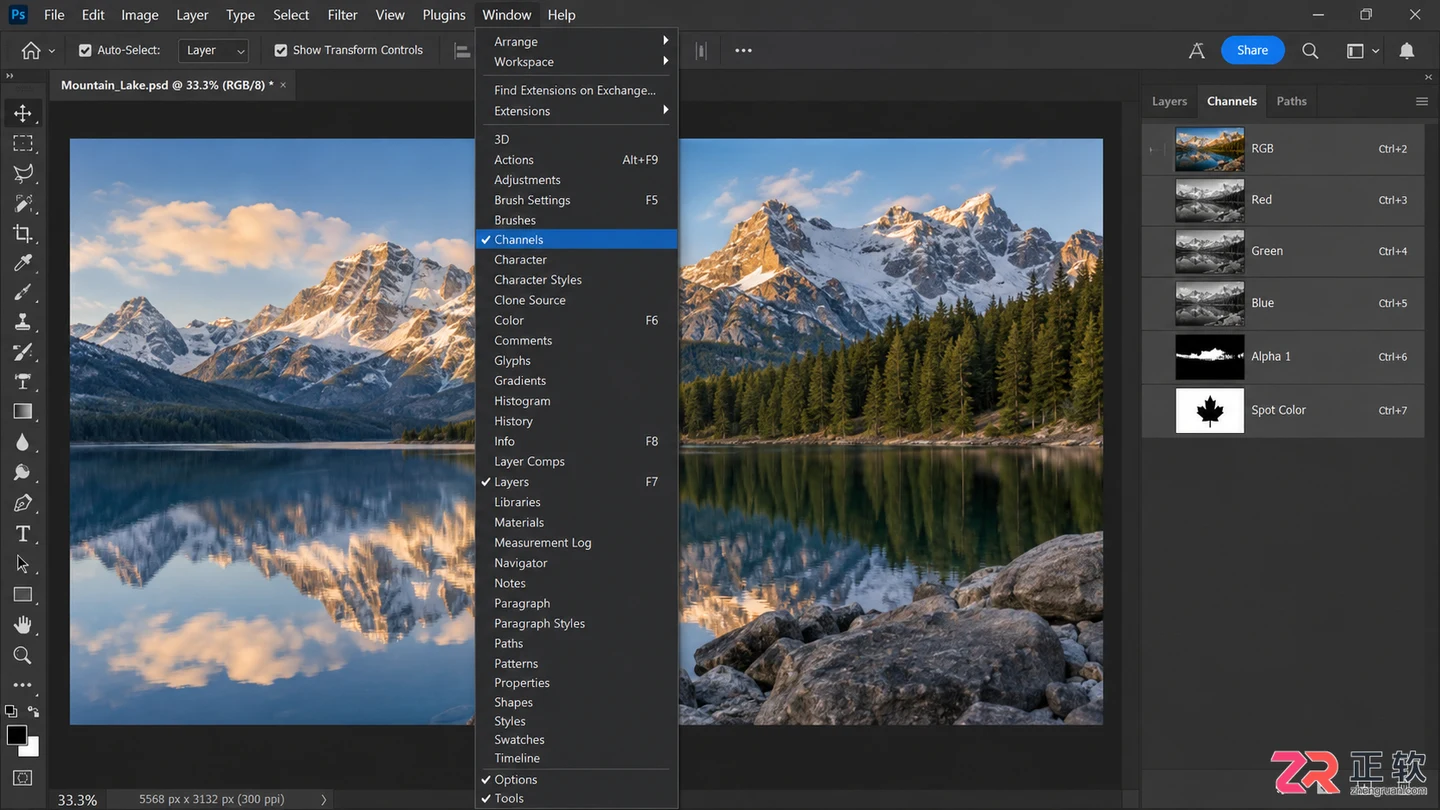Screen dimensions: 1440x810
Task: Swap foreground and background colors
Action: pyautogui.click(x=34, y=712)
